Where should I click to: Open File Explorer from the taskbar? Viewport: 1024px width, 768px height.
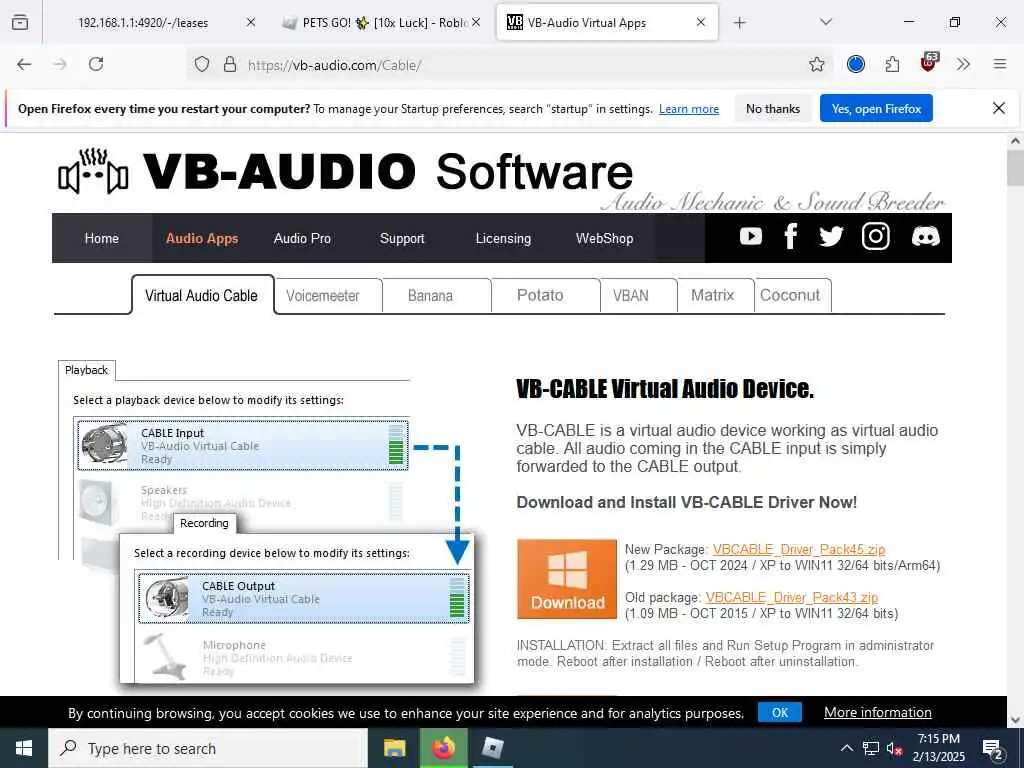[x=394, y=748]
